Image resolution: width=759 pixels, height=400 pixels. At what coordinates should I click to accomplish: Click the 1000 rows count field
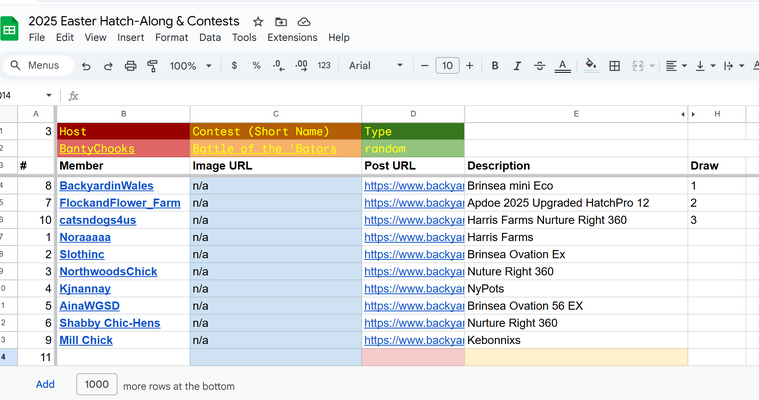click(97, 385)
